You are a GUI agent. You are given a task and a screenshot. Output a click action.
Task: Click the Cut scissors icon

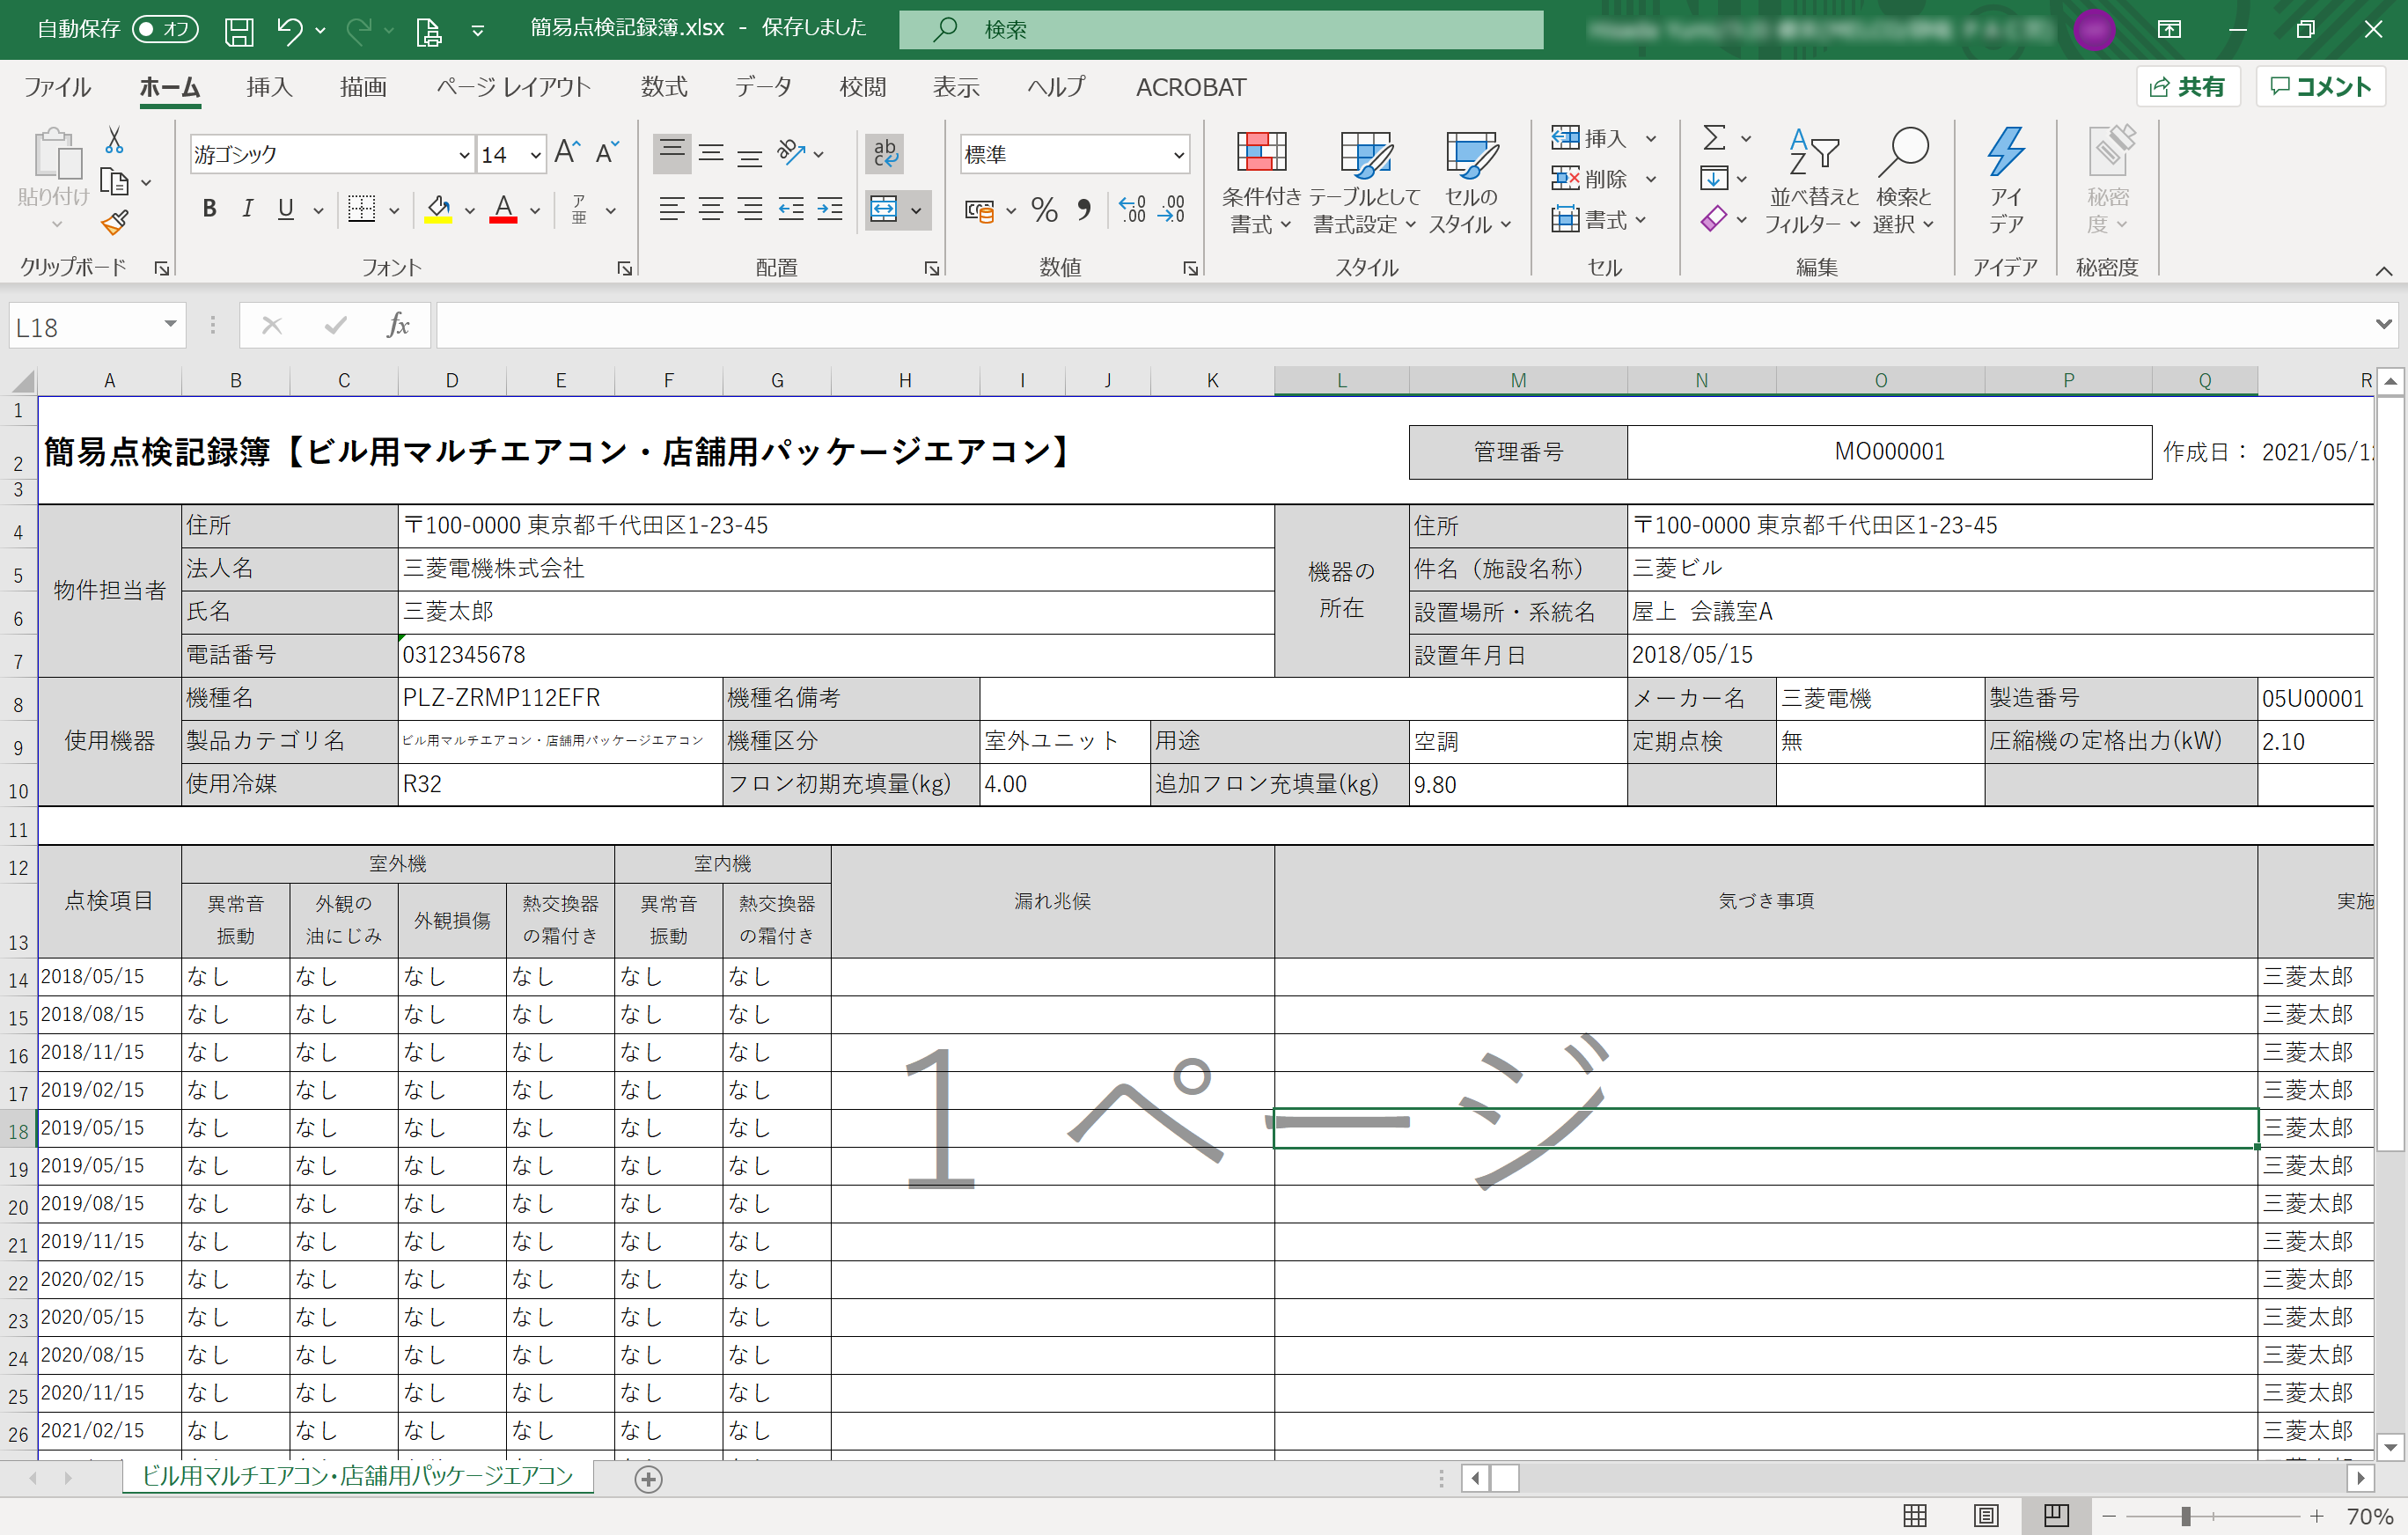point(114,141)
